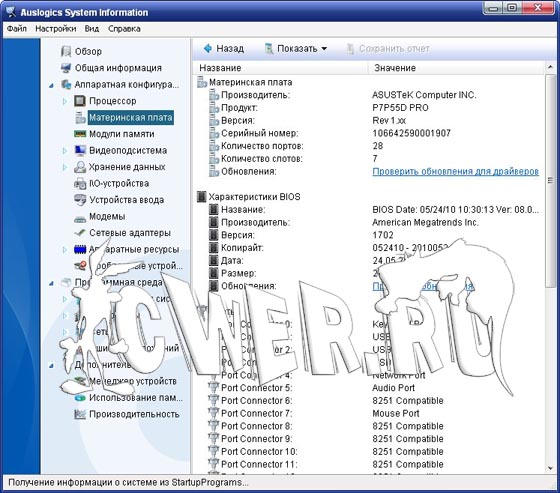Viewport: 560px width, 493px height.
Task: Select Материнская плата in the sidebar
Action: 131,118
